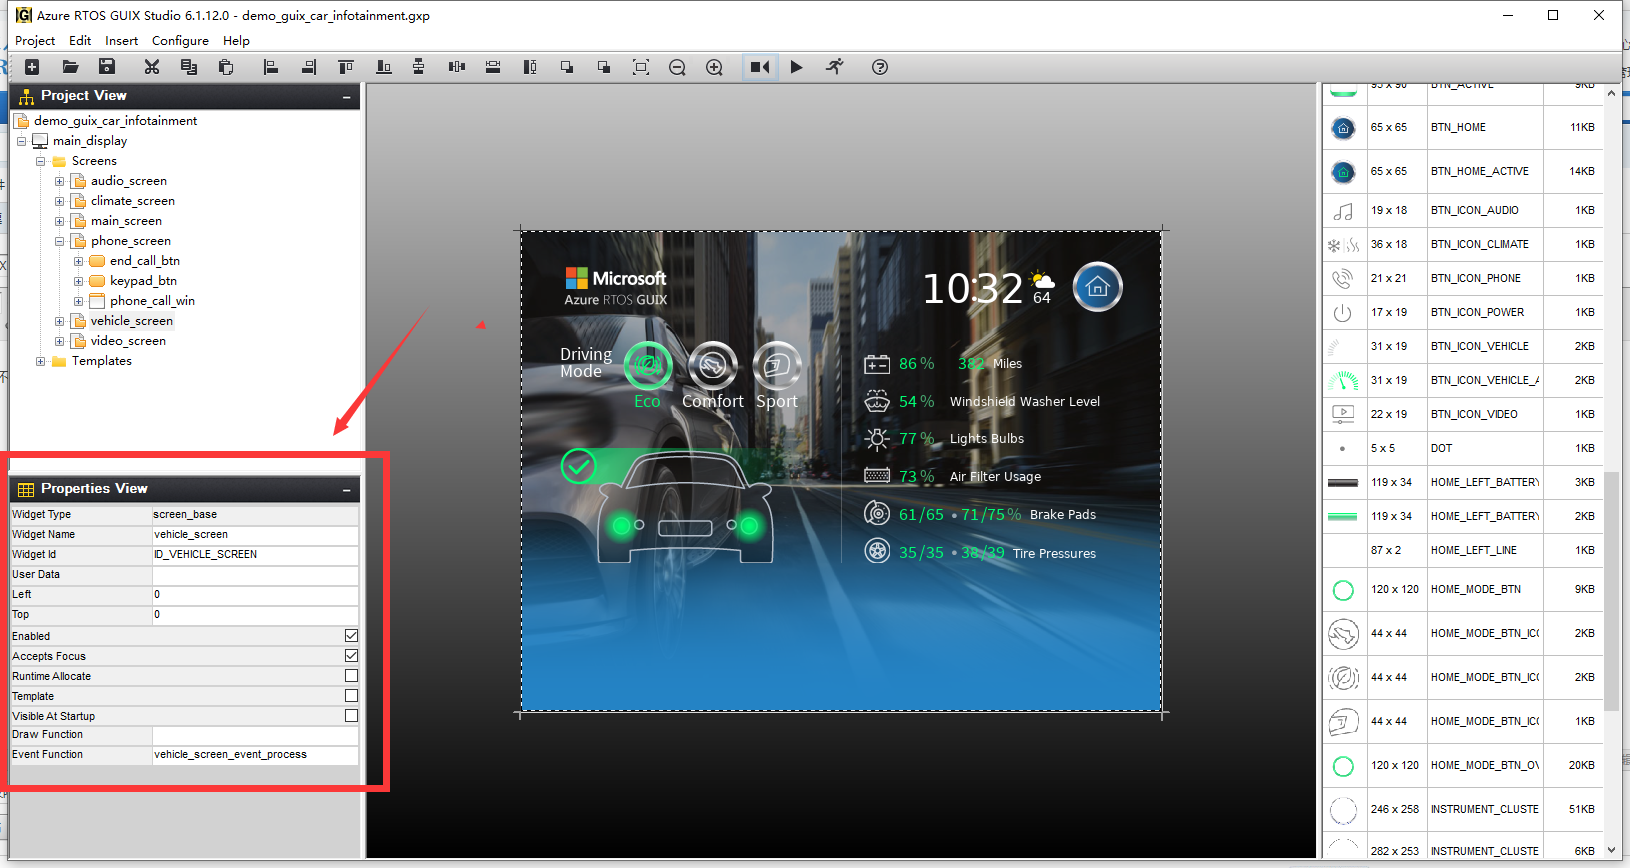The image size is (1630, 868).
Task: Open the Configure menu
Action: (180, 41)
